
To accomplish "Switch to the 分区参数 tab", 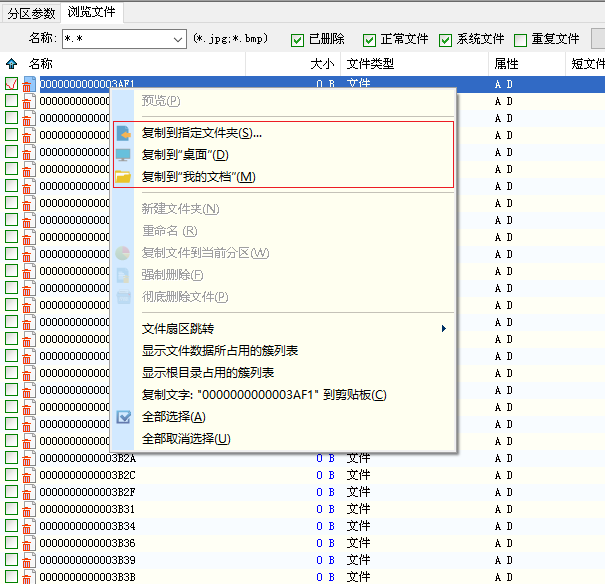I will 31,14.
